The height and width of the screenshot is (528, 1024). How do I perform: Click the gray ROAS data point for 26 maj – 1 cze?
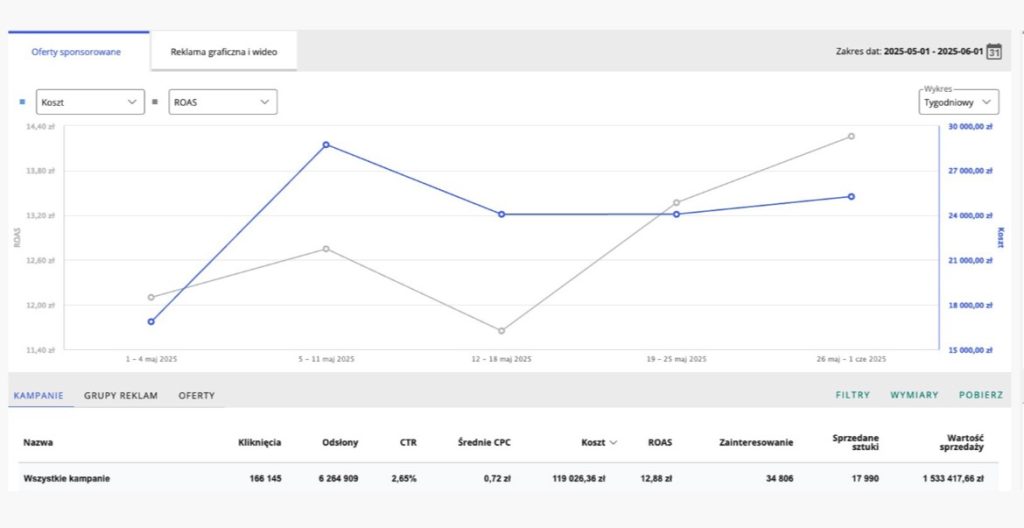[x=851, y=136]
